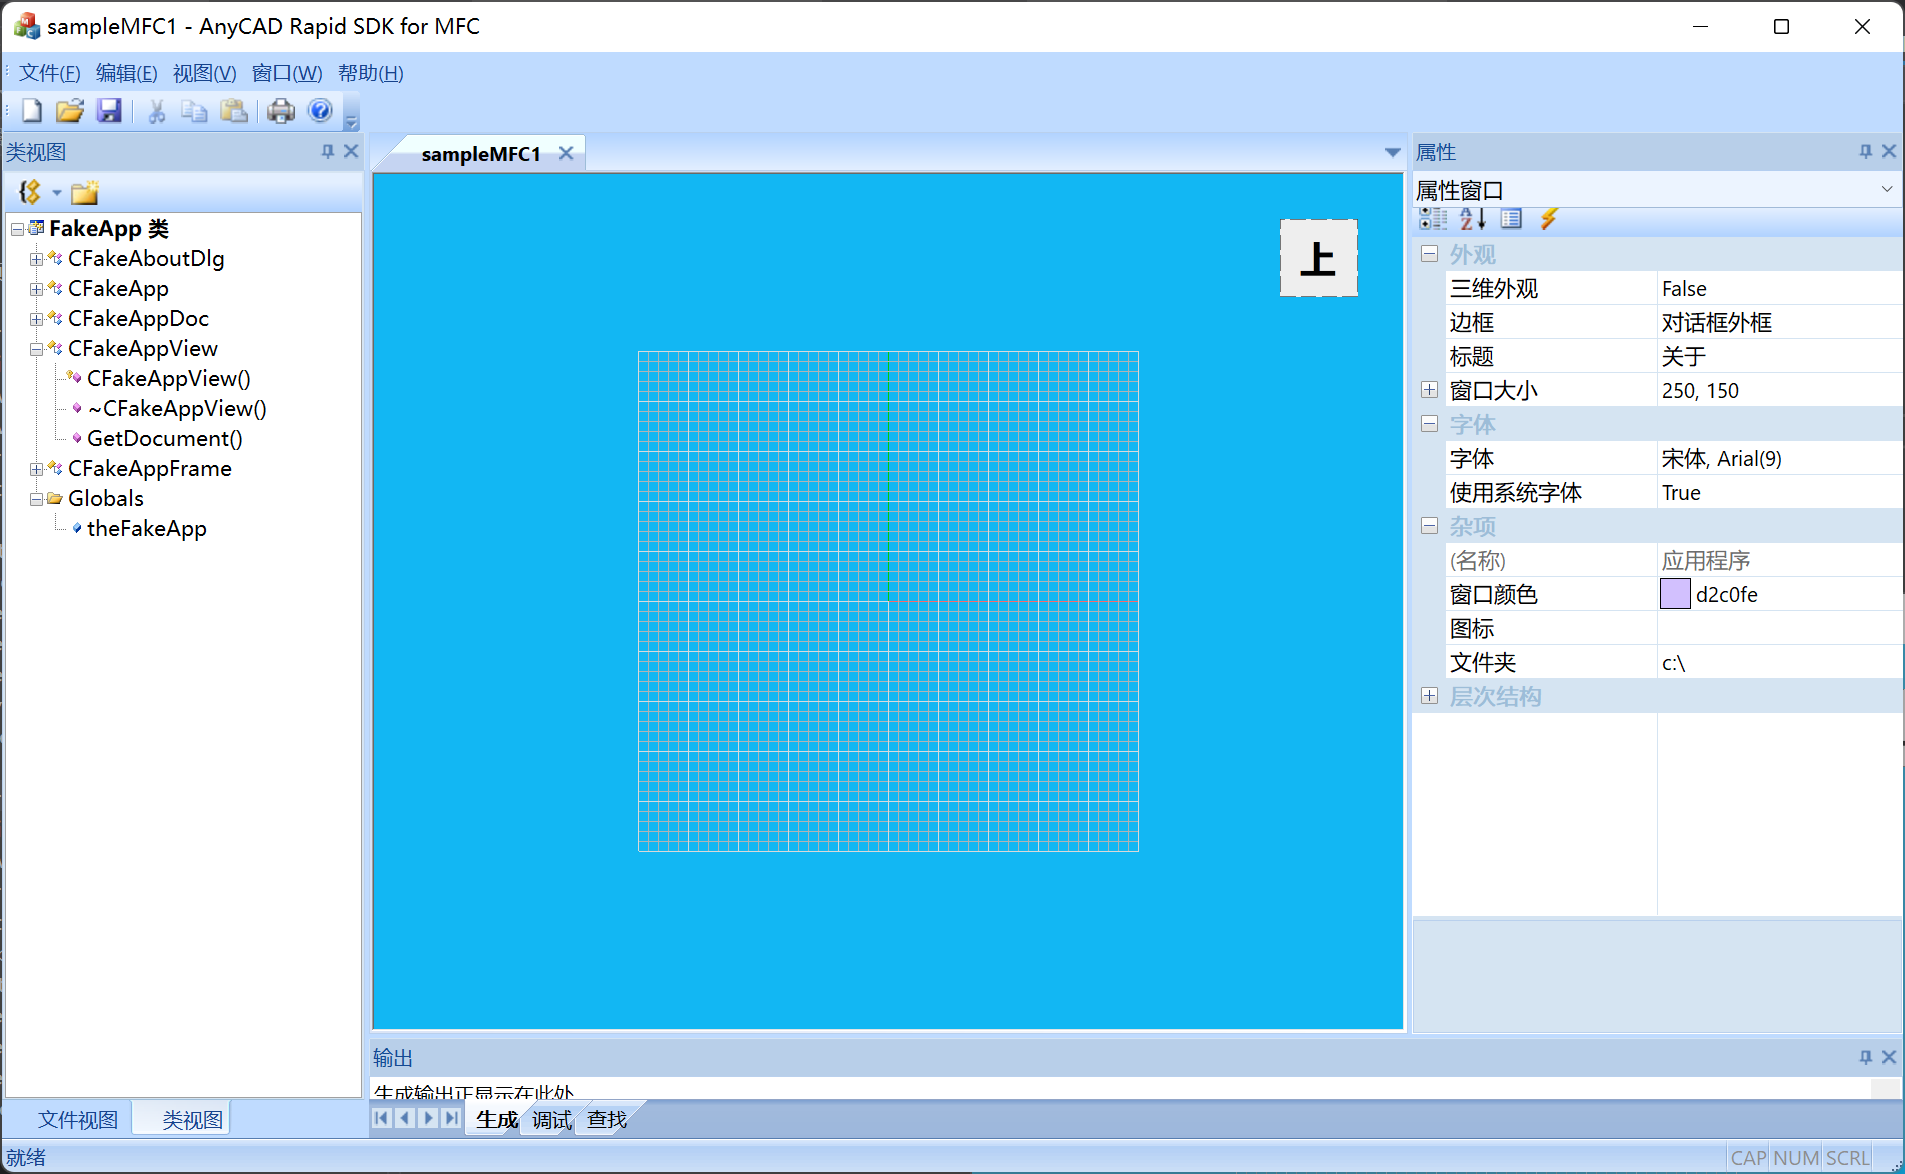Viewport: 1905px width, 1174px height.
Task: Click the new folder icon in class view
Action: pyautogui.click(x=85, y=192)
